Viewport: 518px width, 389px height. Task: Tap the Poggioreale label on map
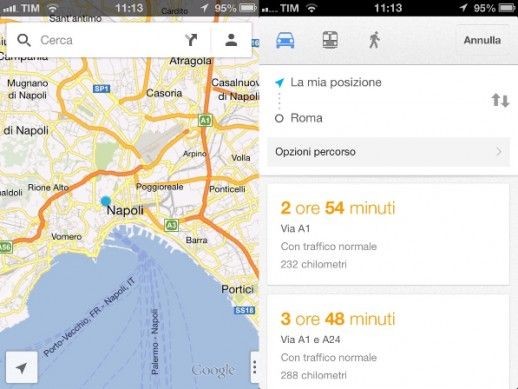coord(159,187)
